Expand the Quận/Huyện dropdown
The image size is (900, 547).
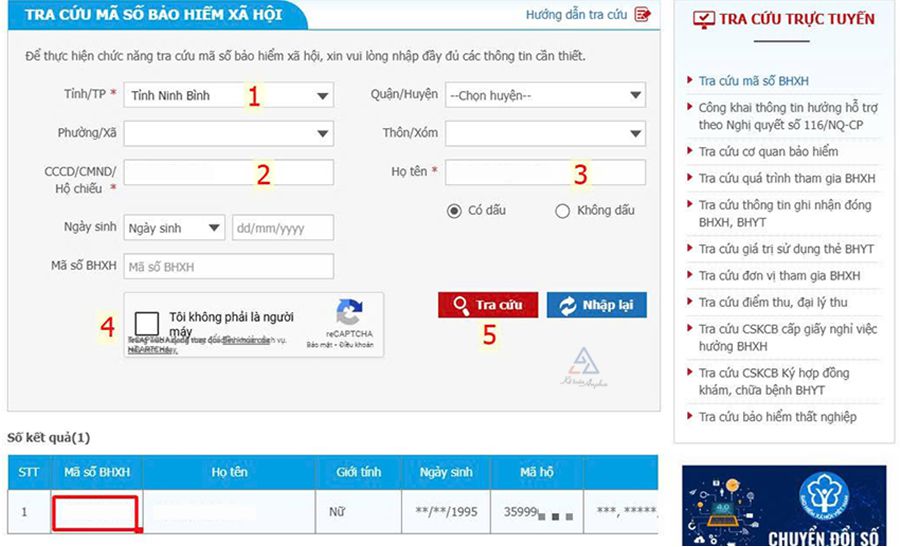pos(545,96)
